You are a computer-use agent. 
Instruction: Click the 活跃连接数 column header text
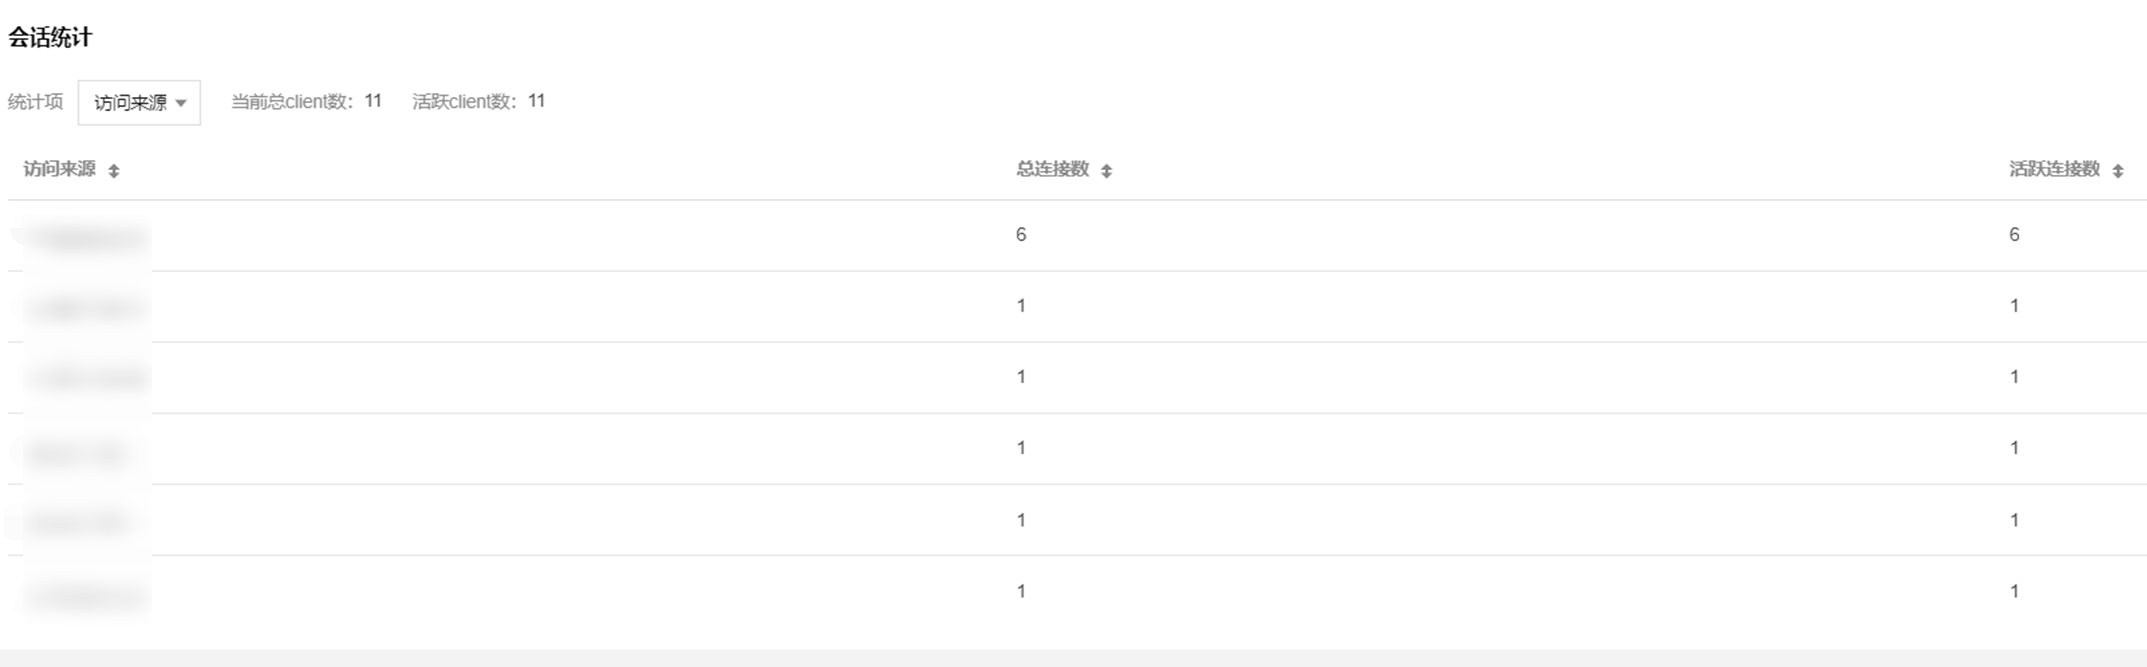2054,169
